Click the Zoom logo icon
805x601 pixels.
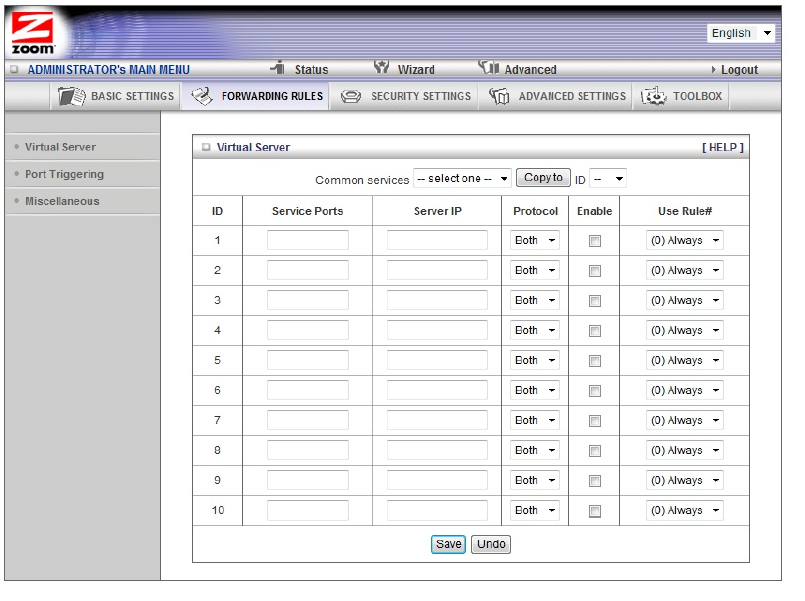32,33
